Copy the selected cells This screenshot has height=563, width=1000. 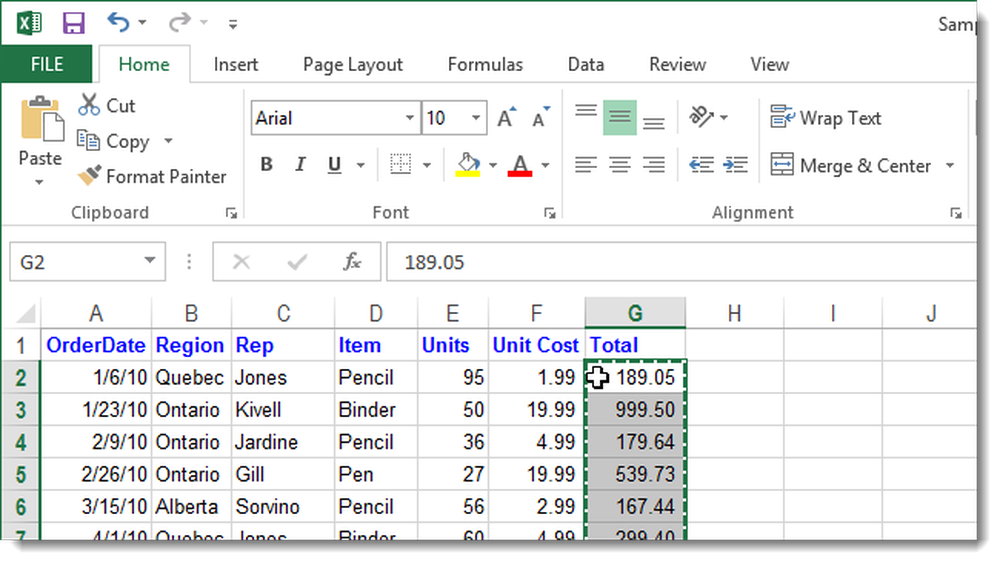114,141
